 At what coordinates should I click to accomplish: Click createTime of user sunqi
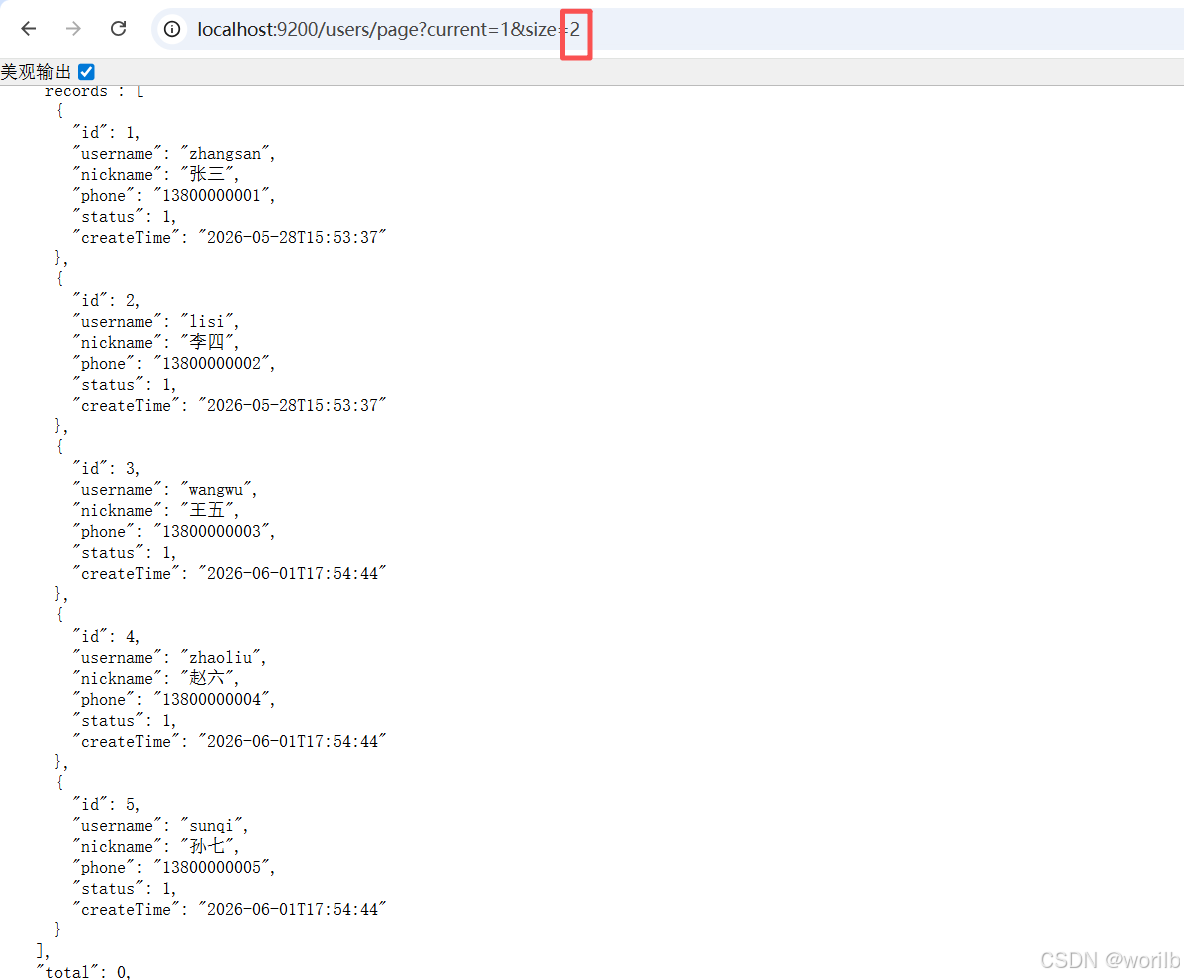[x=230, y=910]
